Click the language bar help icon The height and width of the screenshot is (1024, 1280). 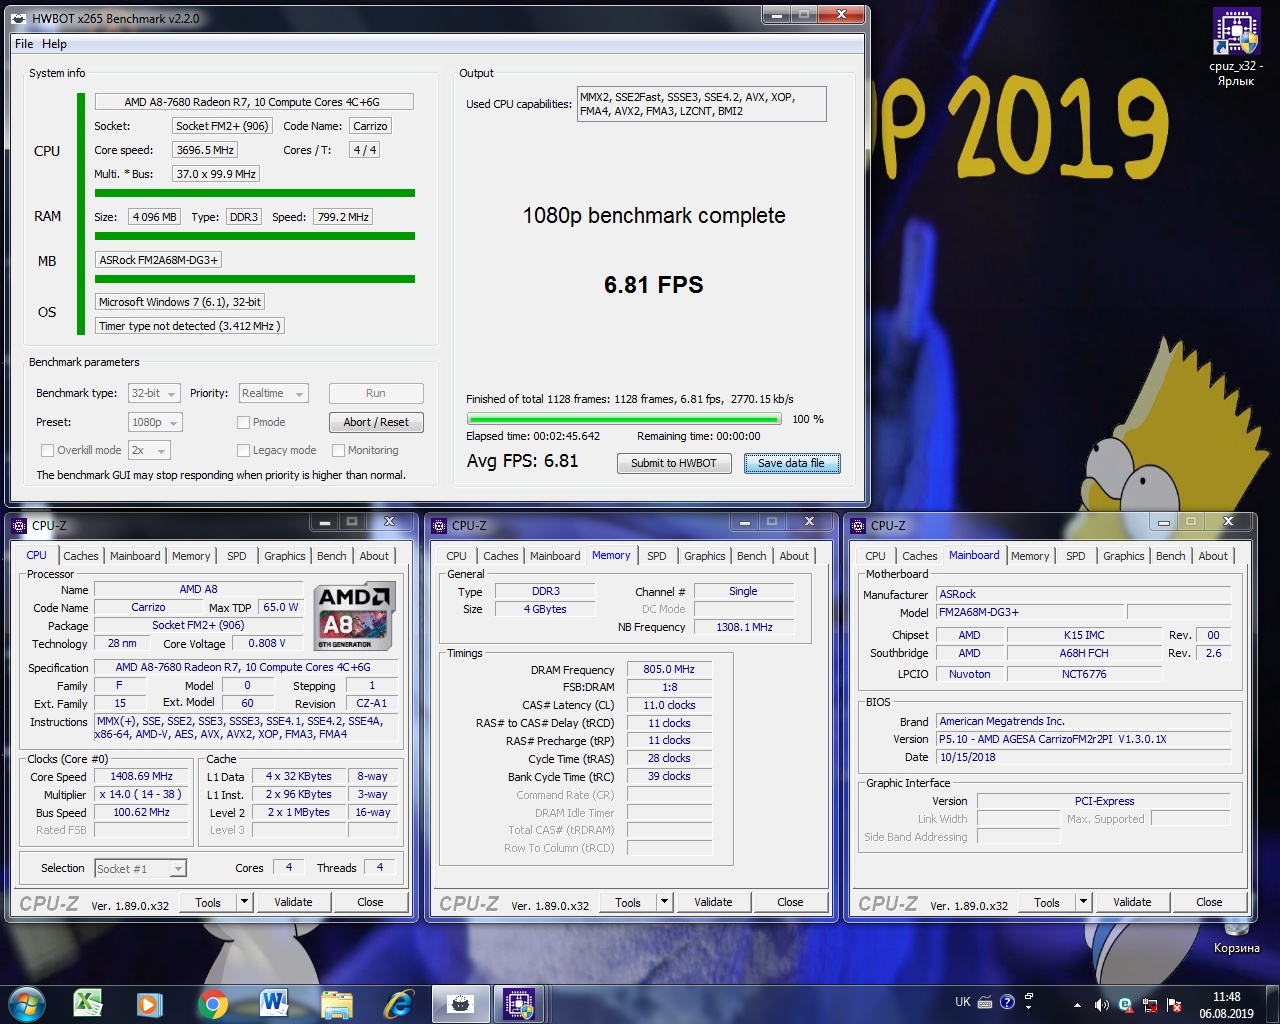(1007, 1002)
